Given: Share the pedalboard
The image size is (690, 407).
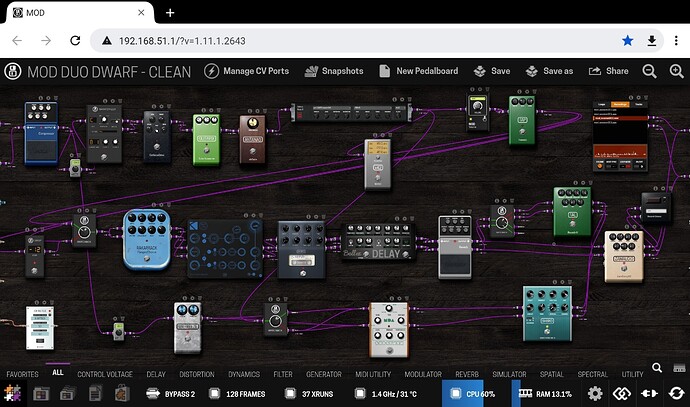Looking at the screenshot, I should tap(609, 71).
